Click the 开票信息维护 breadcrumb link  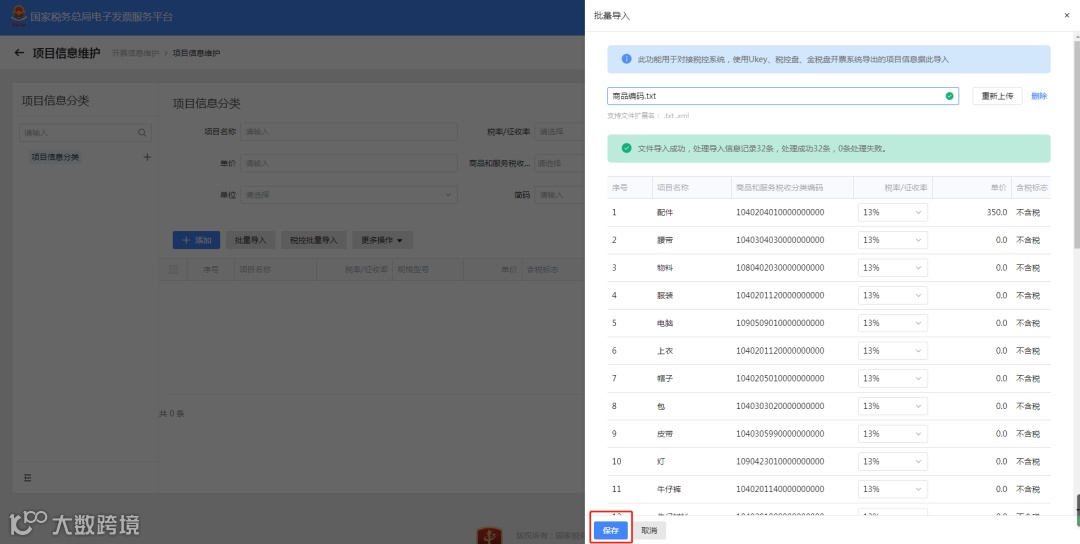click(x=135, y=53)
